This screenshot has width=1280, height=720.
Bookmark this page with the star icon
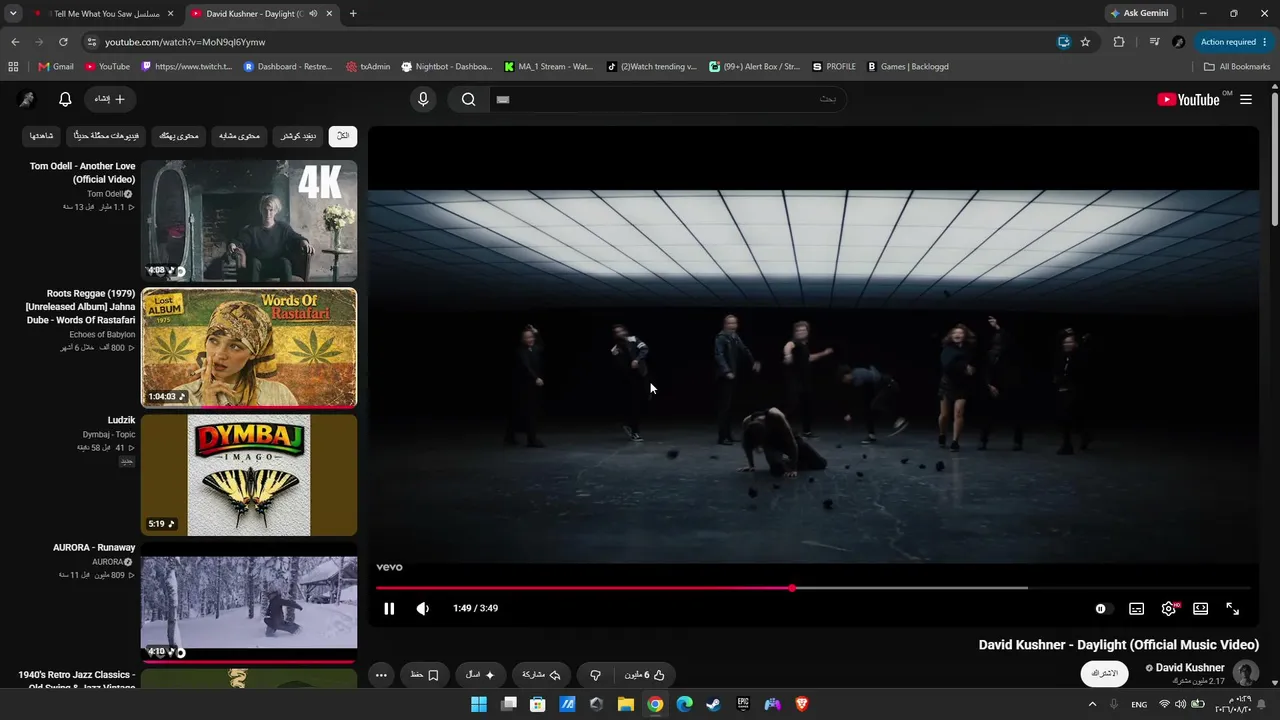coord(1085,42)
